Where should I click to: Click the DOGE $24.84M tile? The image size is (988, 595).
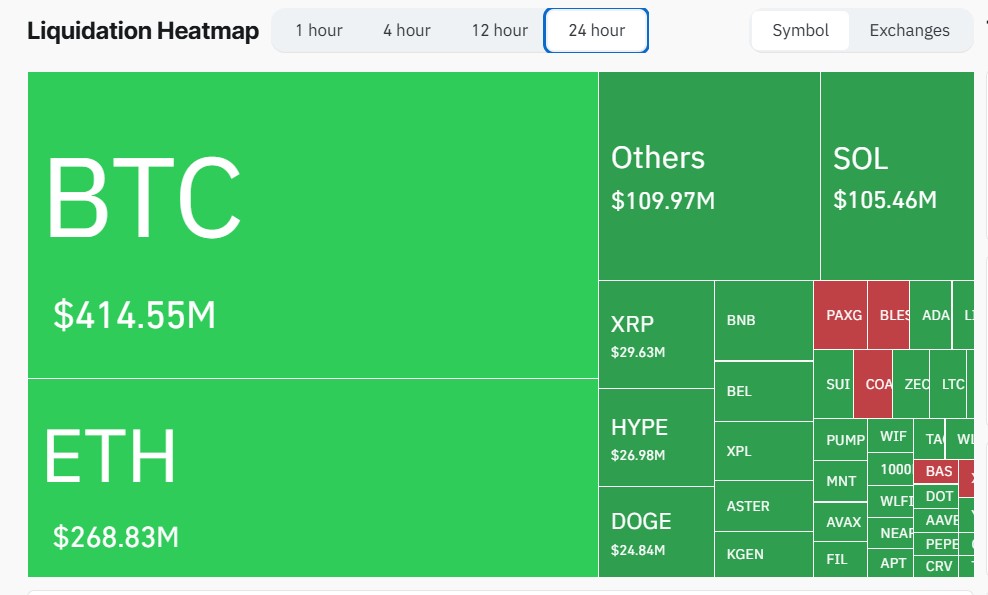coord(656,532)
